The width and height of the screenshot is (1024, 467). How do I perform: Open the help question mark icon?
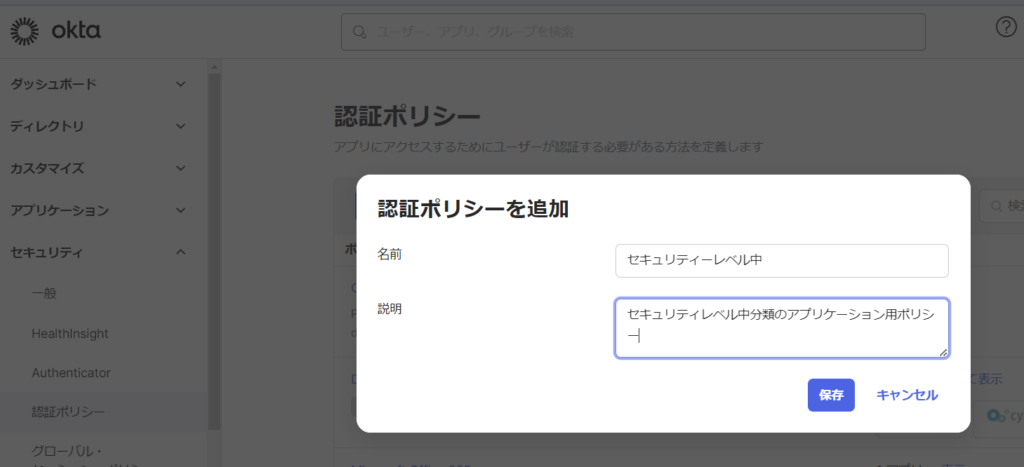pos(1006,27)
